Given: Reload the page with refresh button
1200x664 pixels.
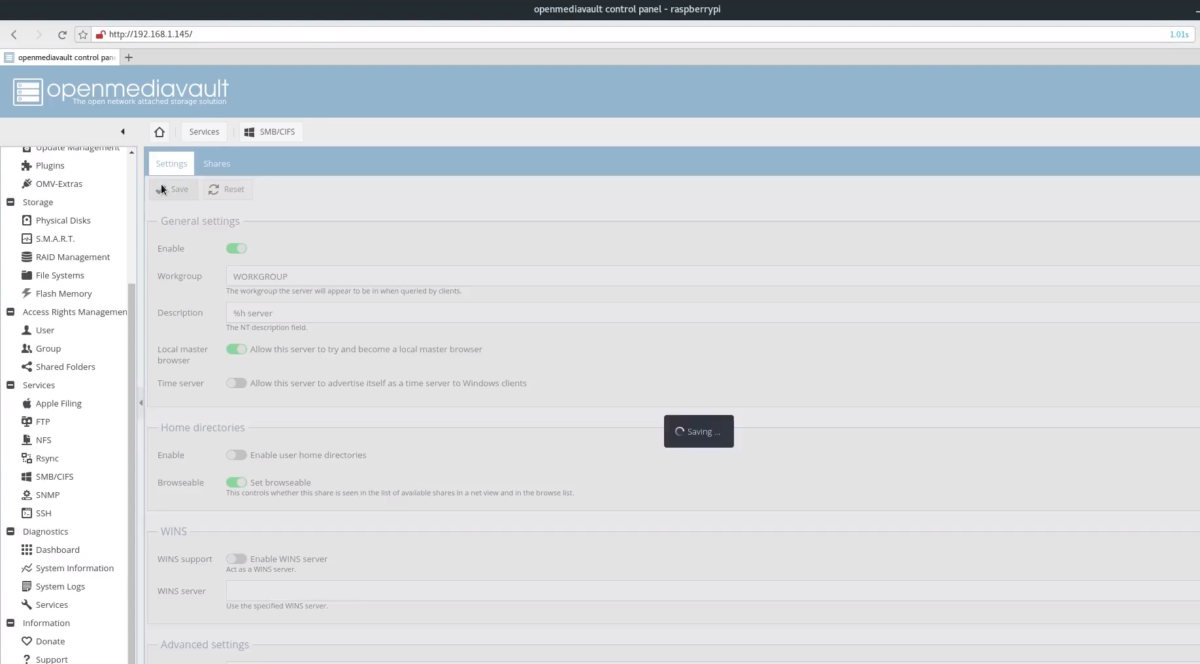Looking at the screenshot, I should [62, 34].
